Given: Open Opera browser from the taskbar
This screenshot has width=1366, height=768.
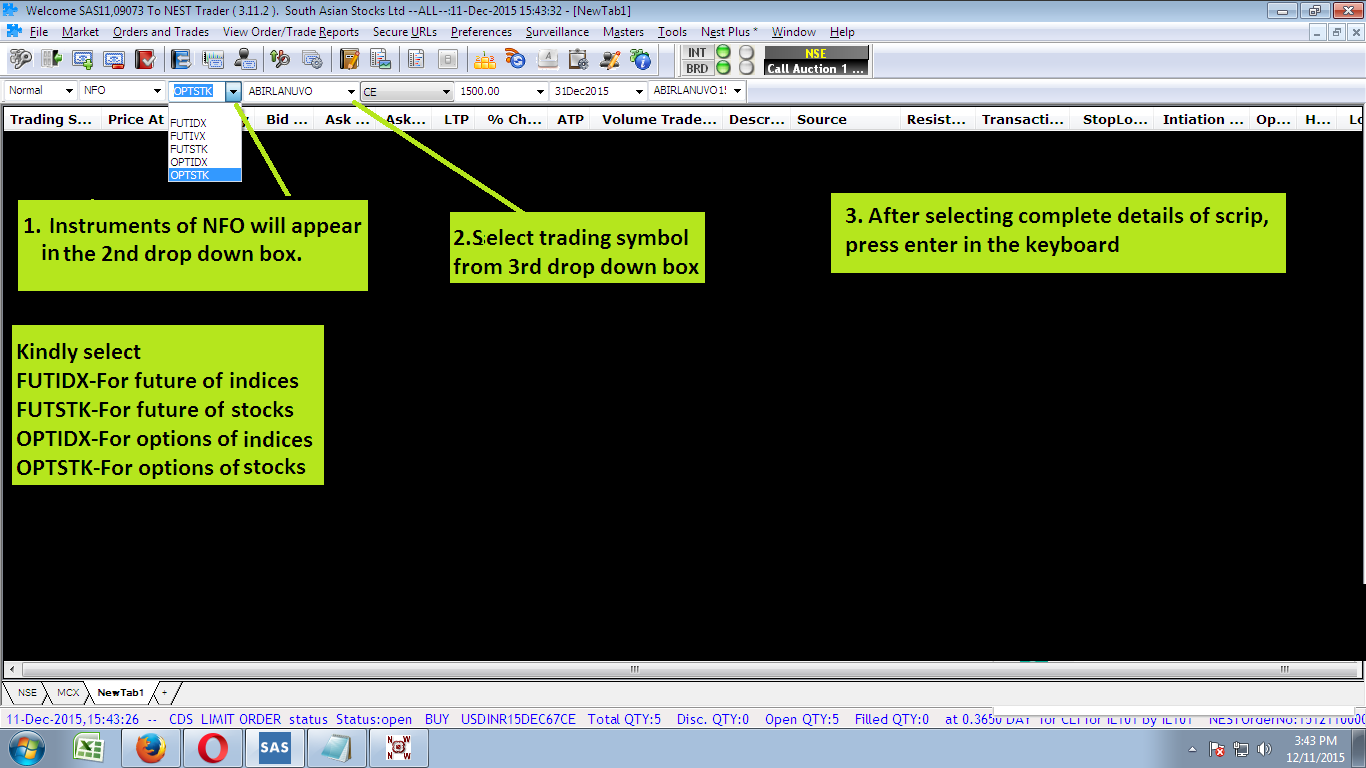Looking at the screenshot, I should (x=212, y=748).
